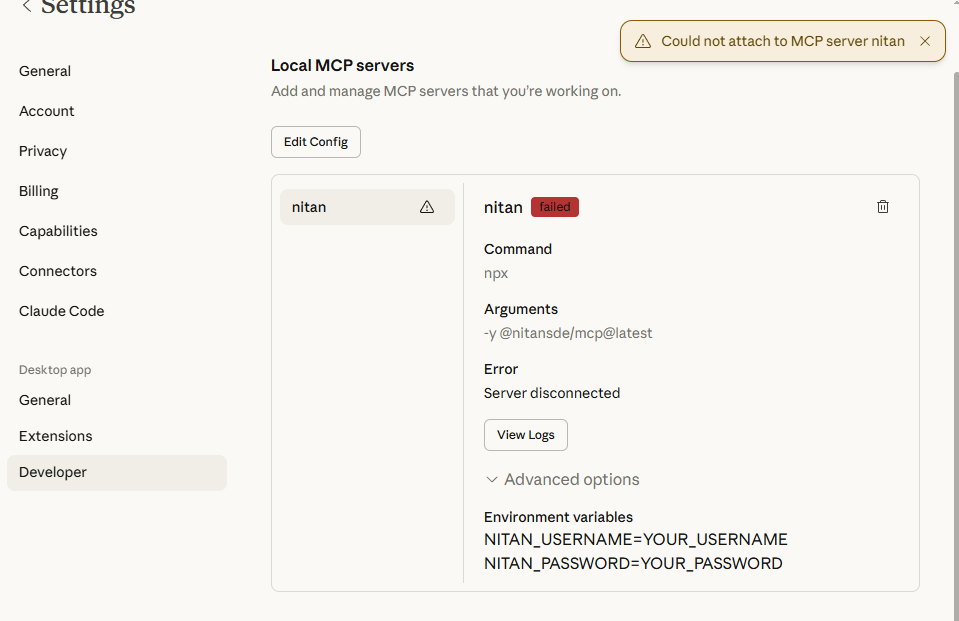Image resolution: width=959 pixels, height=621 pixels.
Task: Go to Account settings
Action: 47,111
